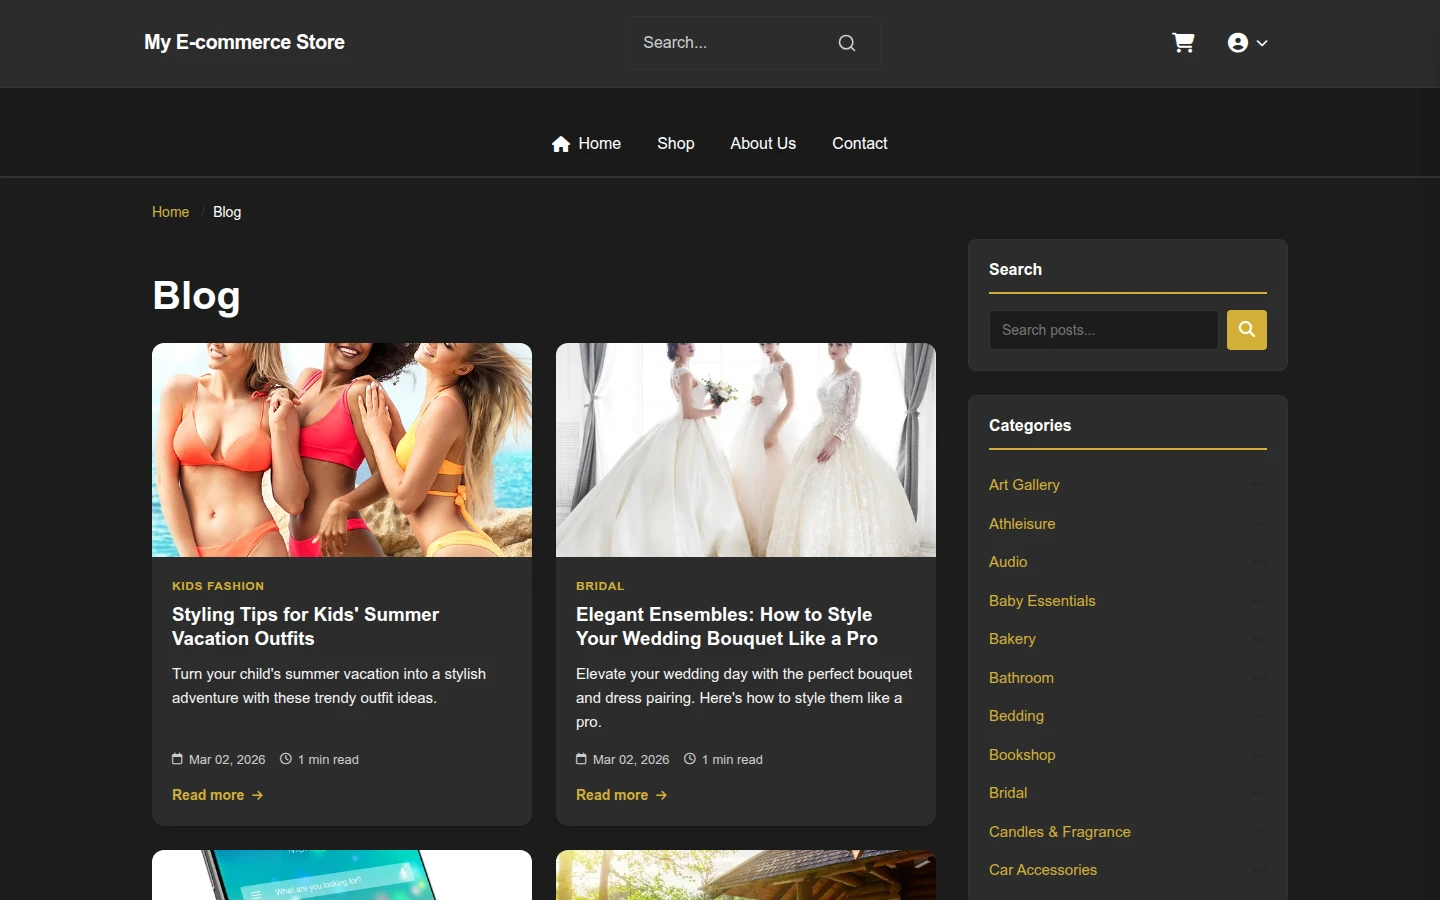This screenshot has width=1440, height=900.
Task: Open Styling Tips for Kids' Summer article title
Action: (x=306, y=627)
